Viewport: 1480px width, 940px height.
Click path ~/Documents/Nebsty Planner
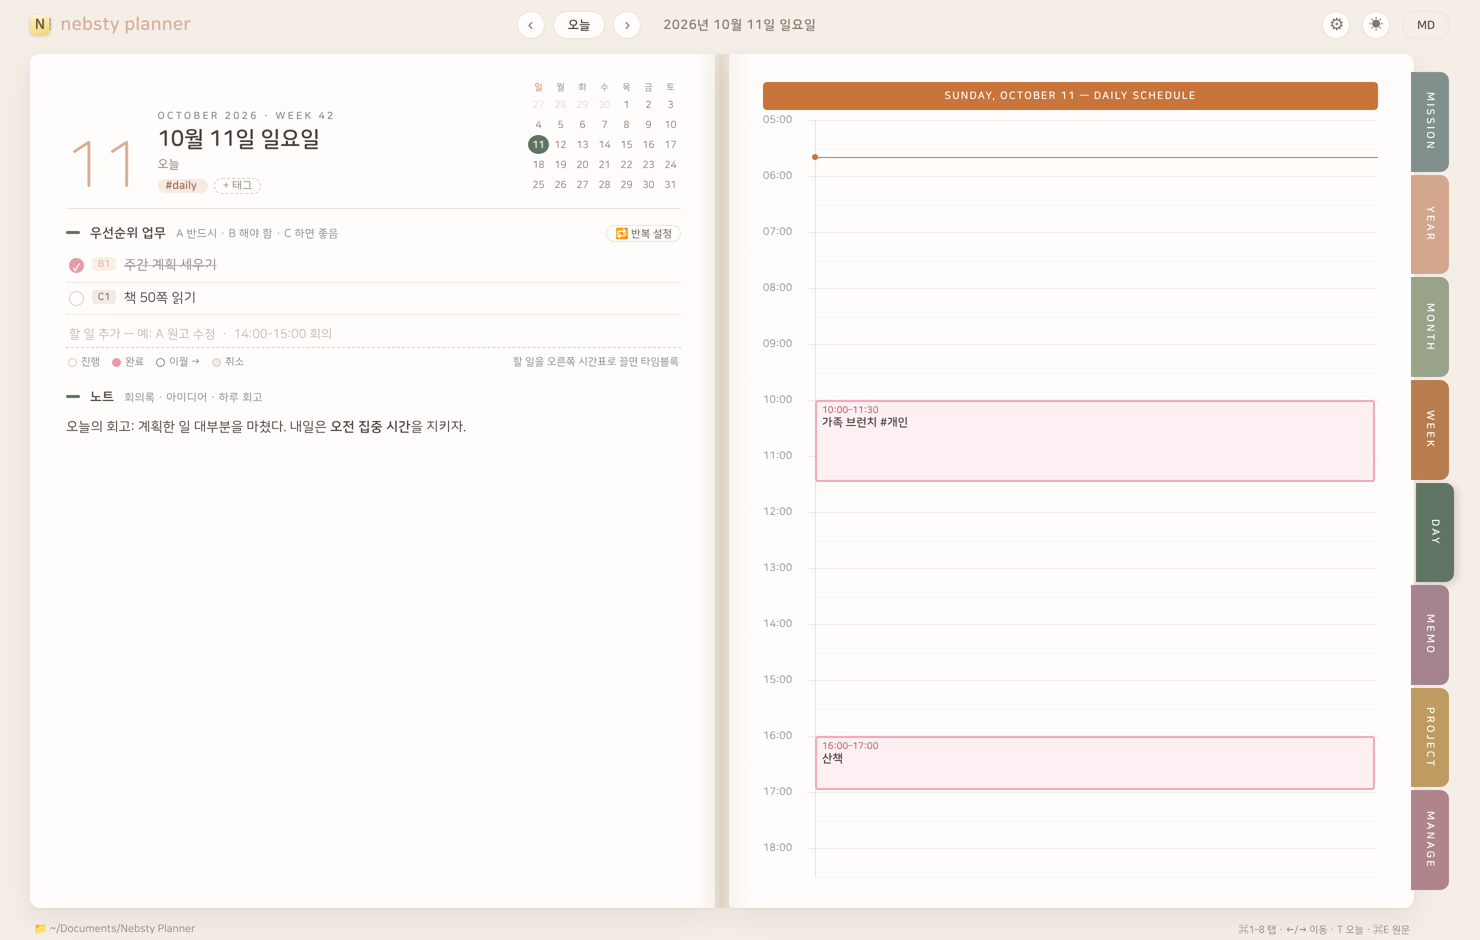coord(122,929)
